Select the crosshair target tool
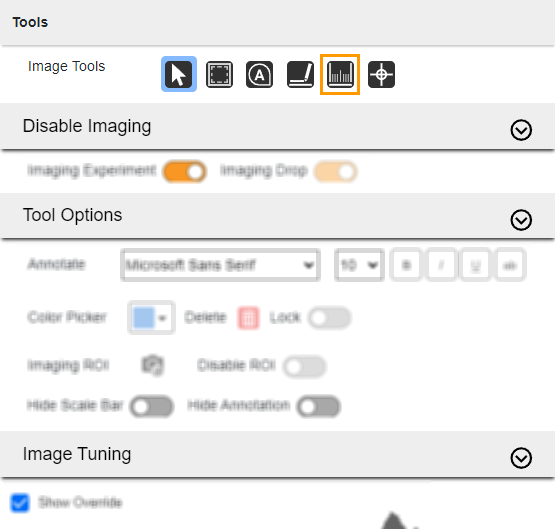The height and width of the screenshot is (529, 555). (x=381, y=74)
